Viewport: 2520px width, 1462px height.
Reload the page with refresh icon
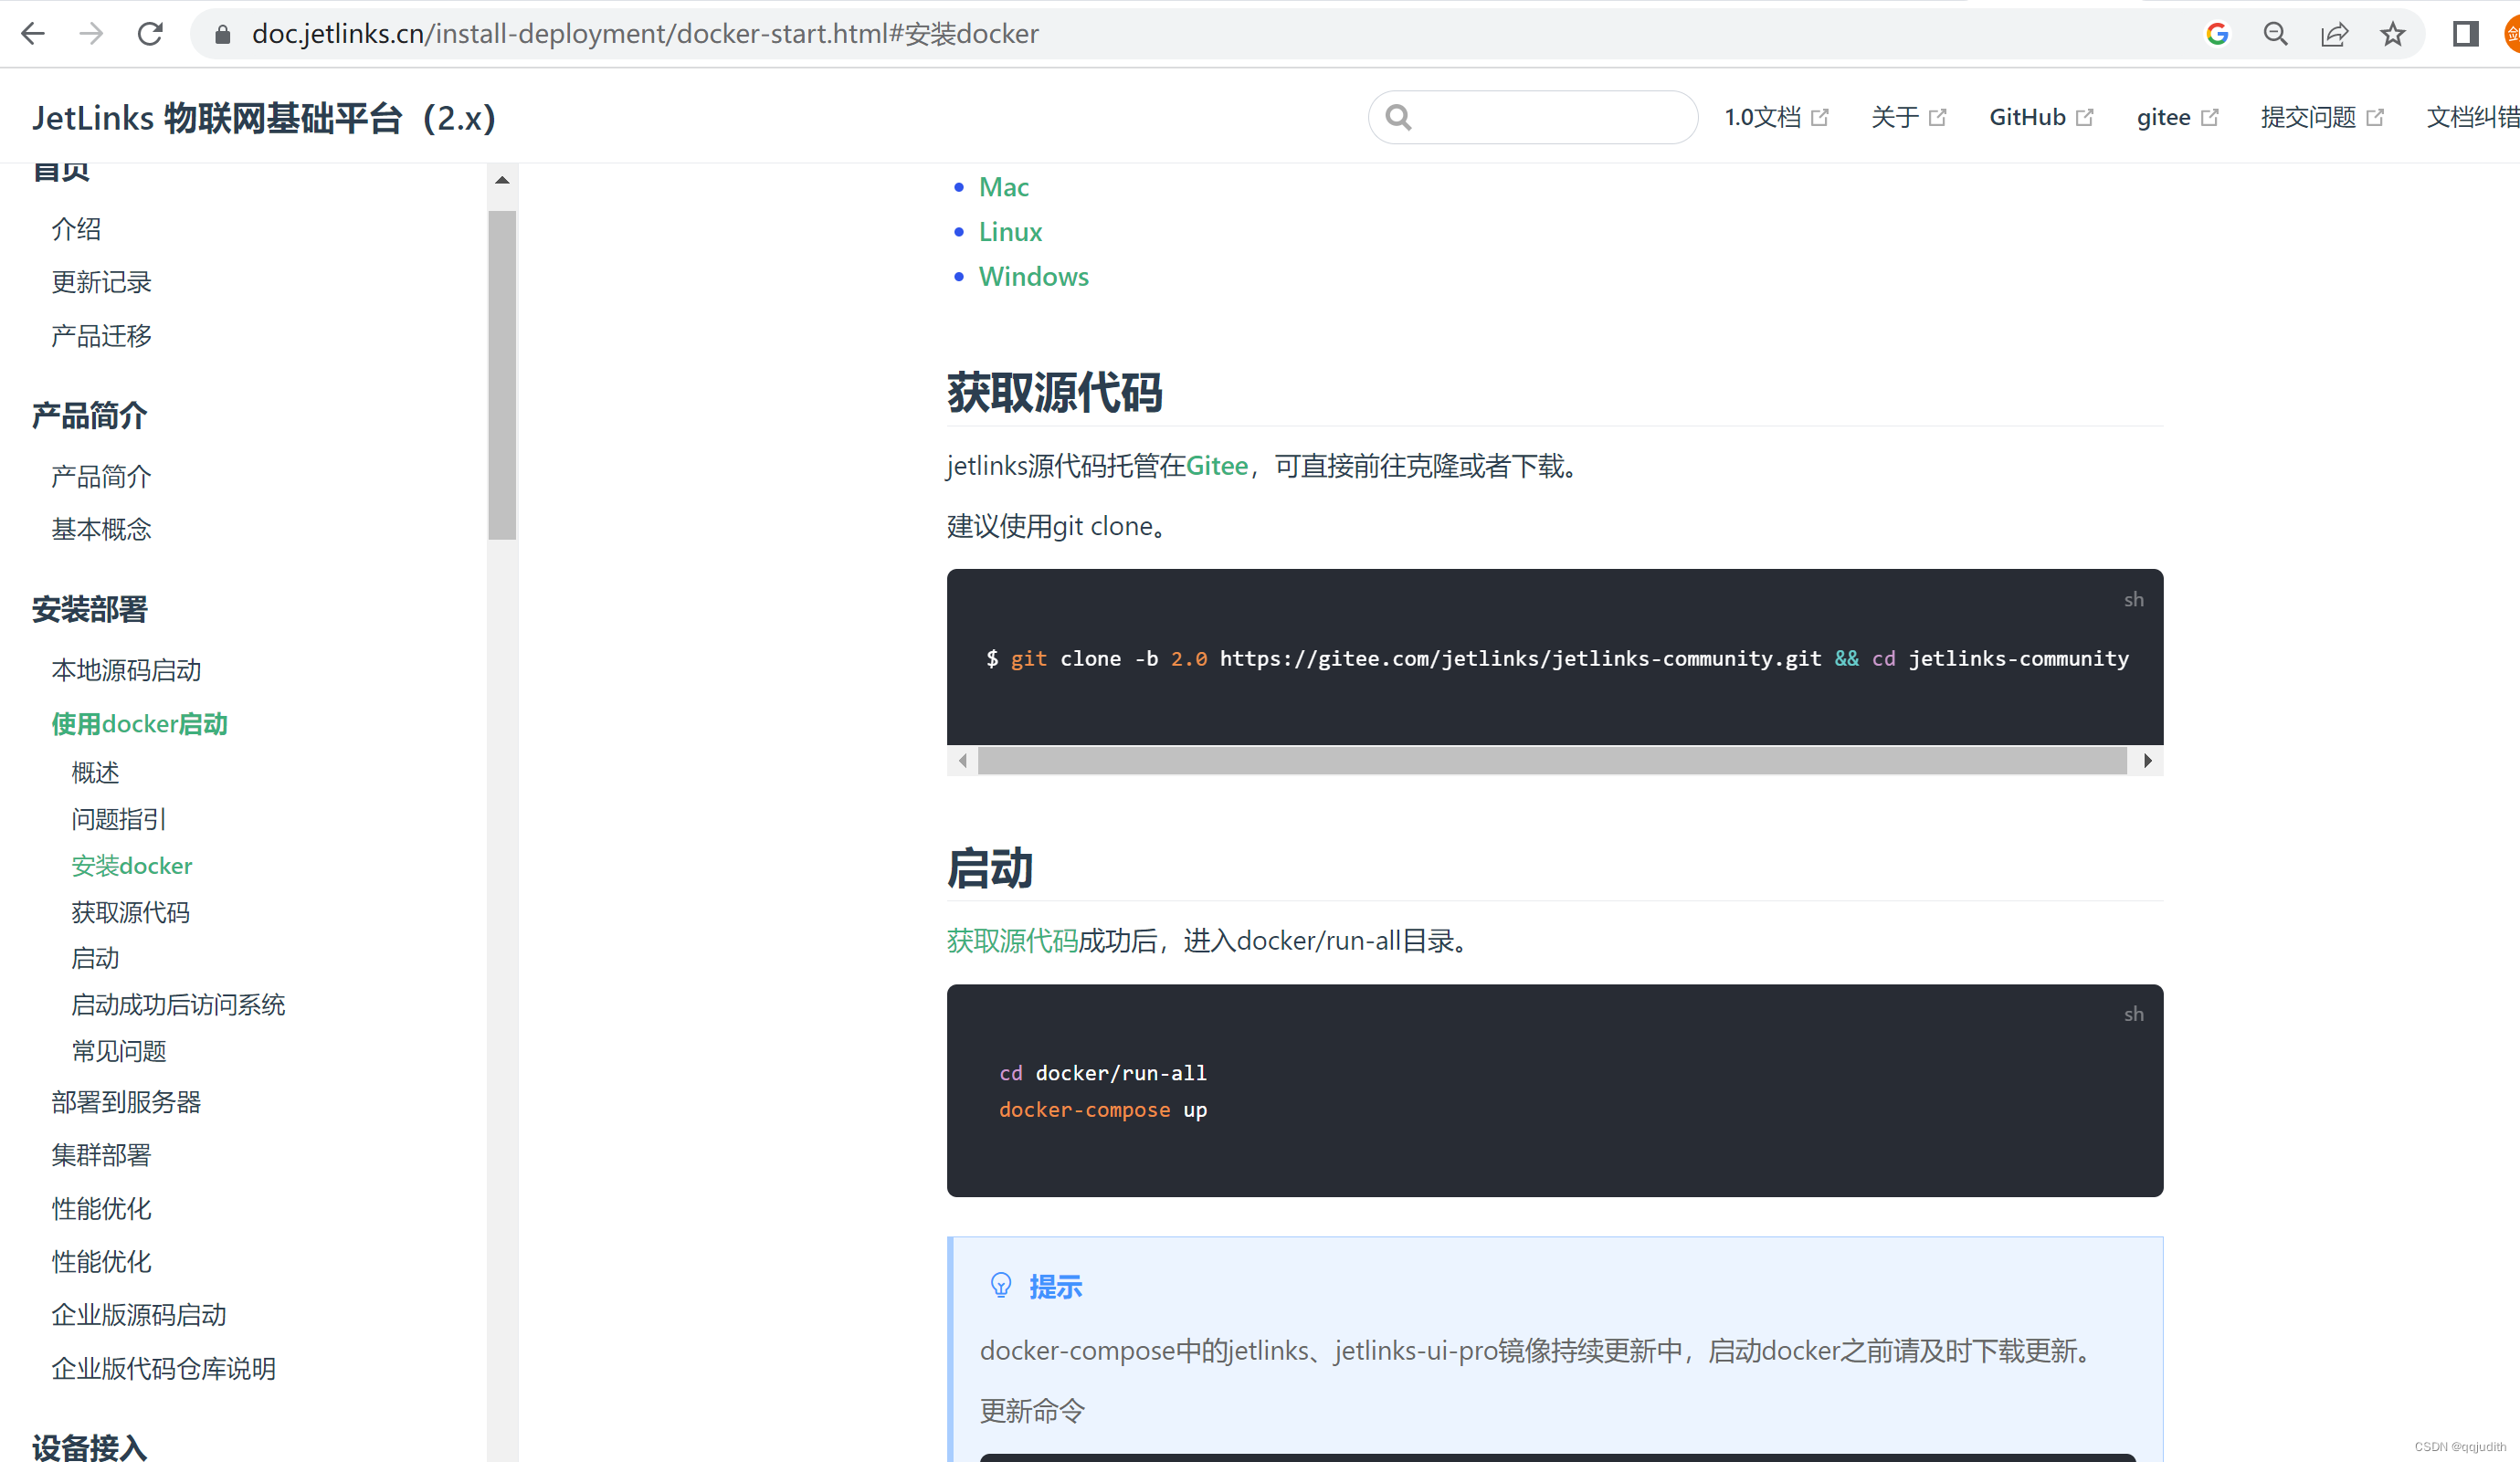150,33
